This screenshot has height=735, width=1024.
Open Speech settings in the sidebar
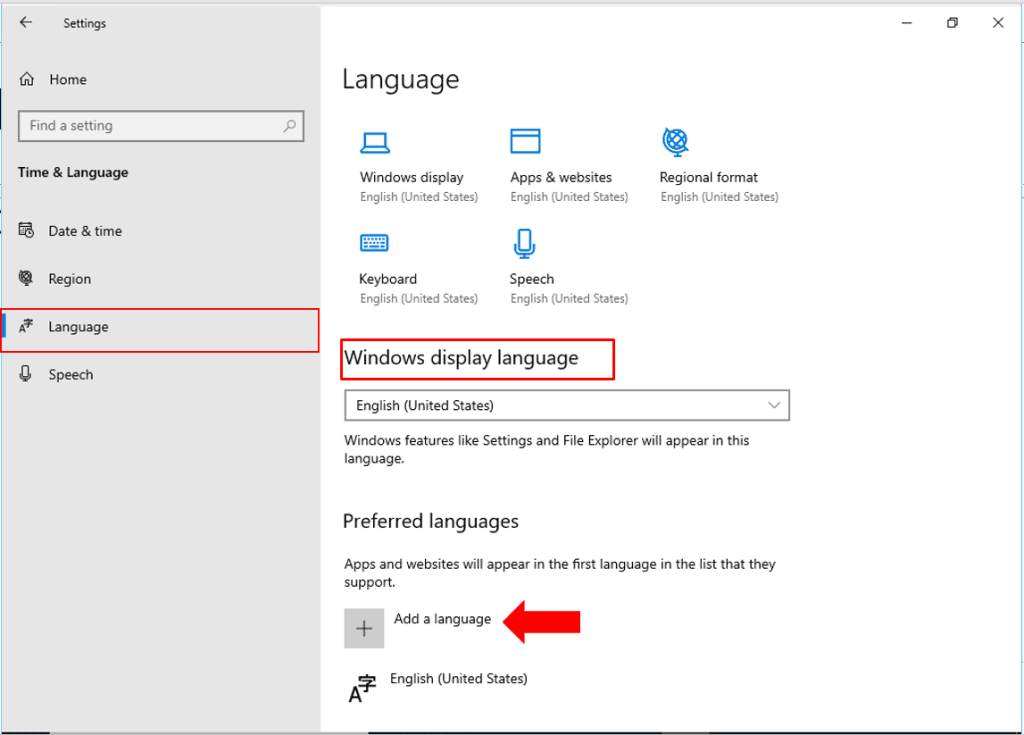point(70,375)
